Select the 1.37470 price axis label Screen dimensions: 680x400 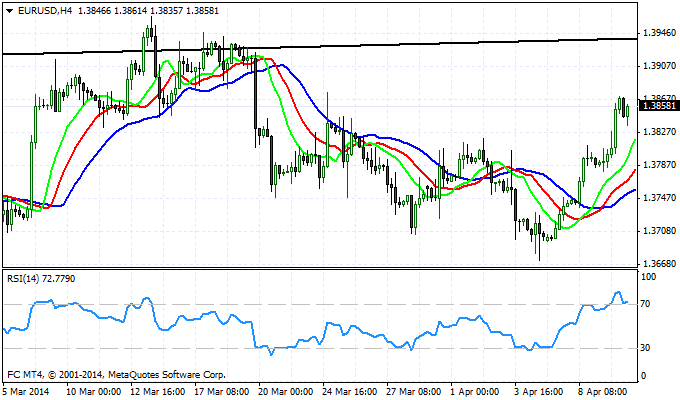pyautogui.click(x=659, y=198)
